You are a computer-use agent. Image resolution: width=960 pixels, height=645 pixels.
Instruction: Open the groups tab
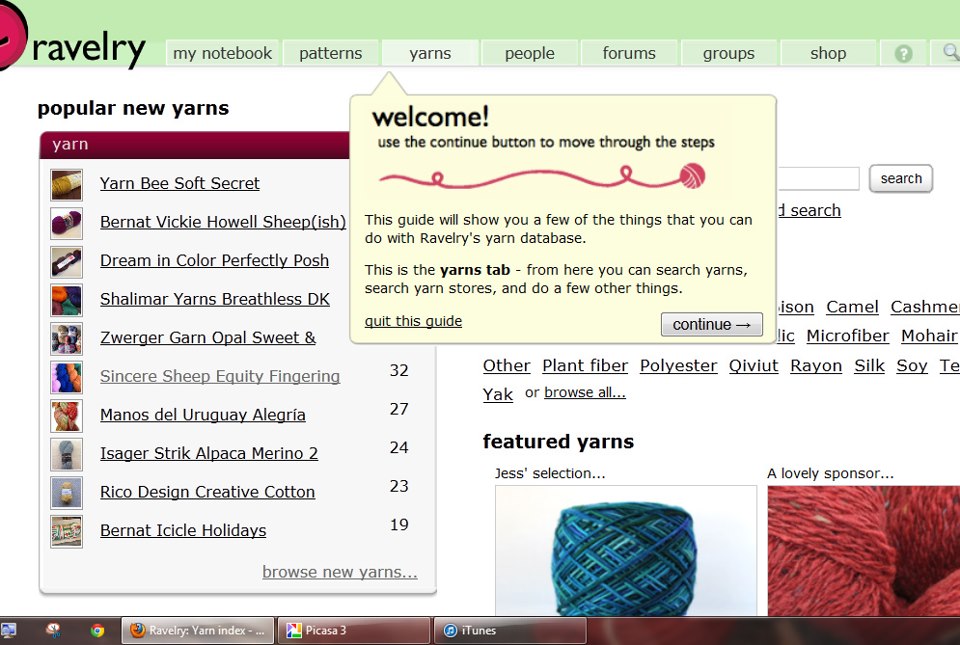(728, 52)
